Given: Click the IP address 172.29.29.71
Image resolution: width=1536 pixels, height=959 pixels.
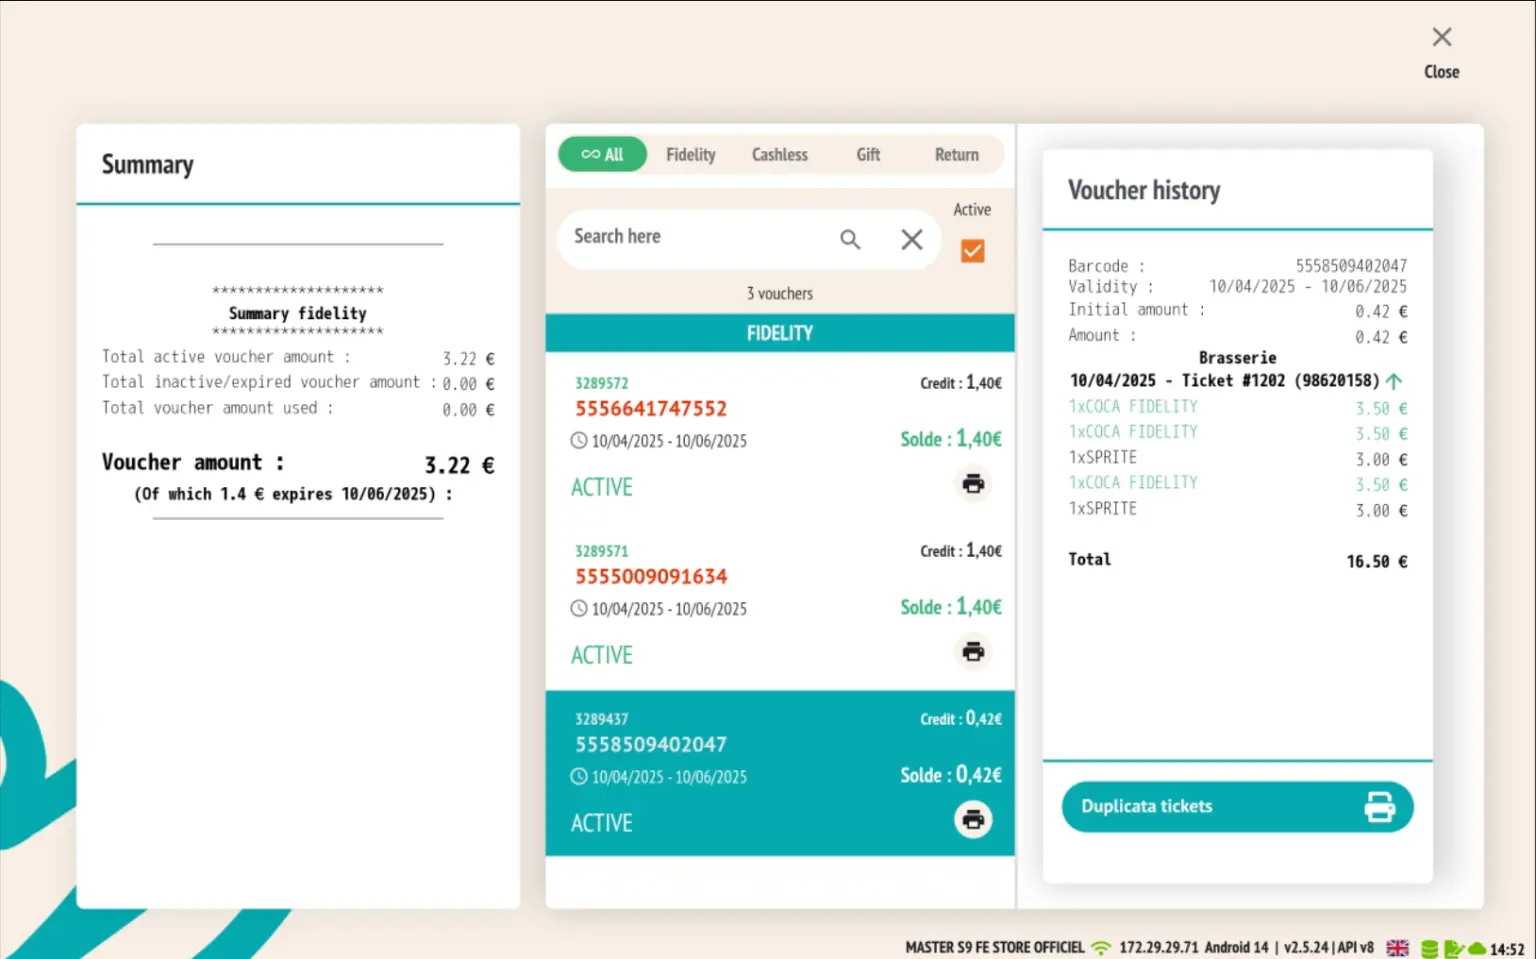Looking at the screenshot, I should coord(1158,947).
